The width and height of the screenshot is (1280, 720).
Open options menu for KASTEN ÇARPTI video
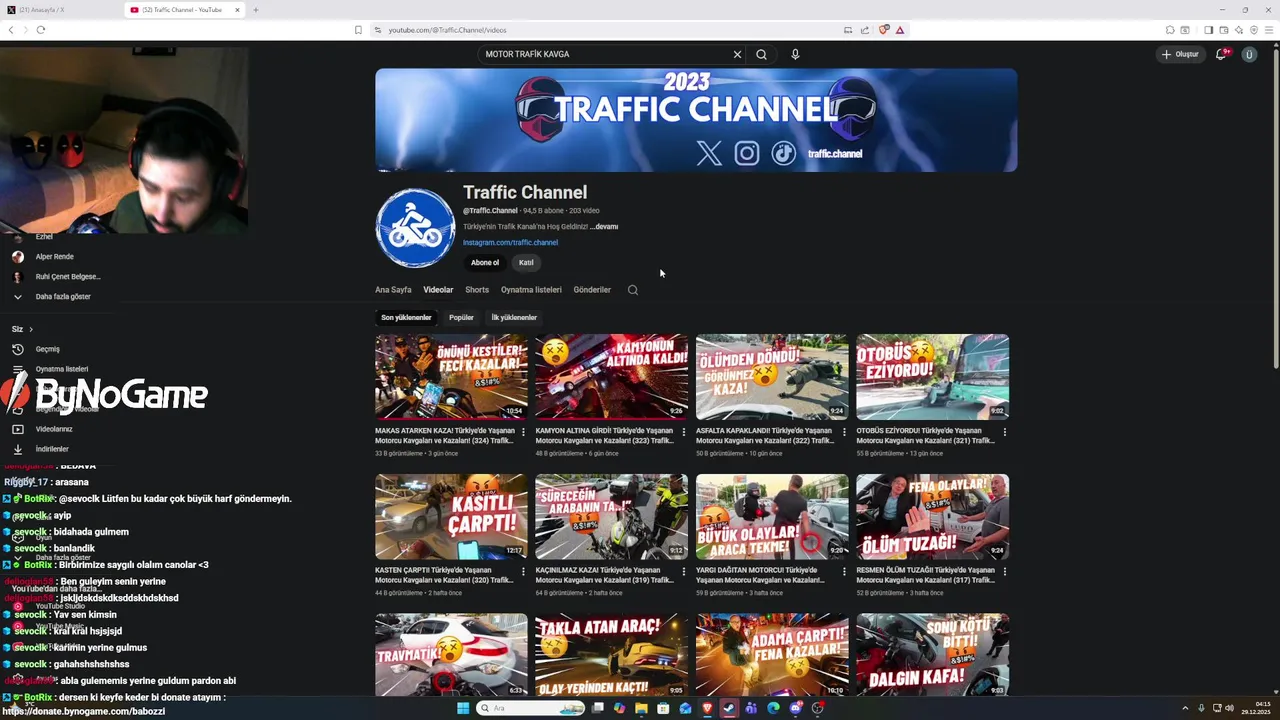(523, 572)
